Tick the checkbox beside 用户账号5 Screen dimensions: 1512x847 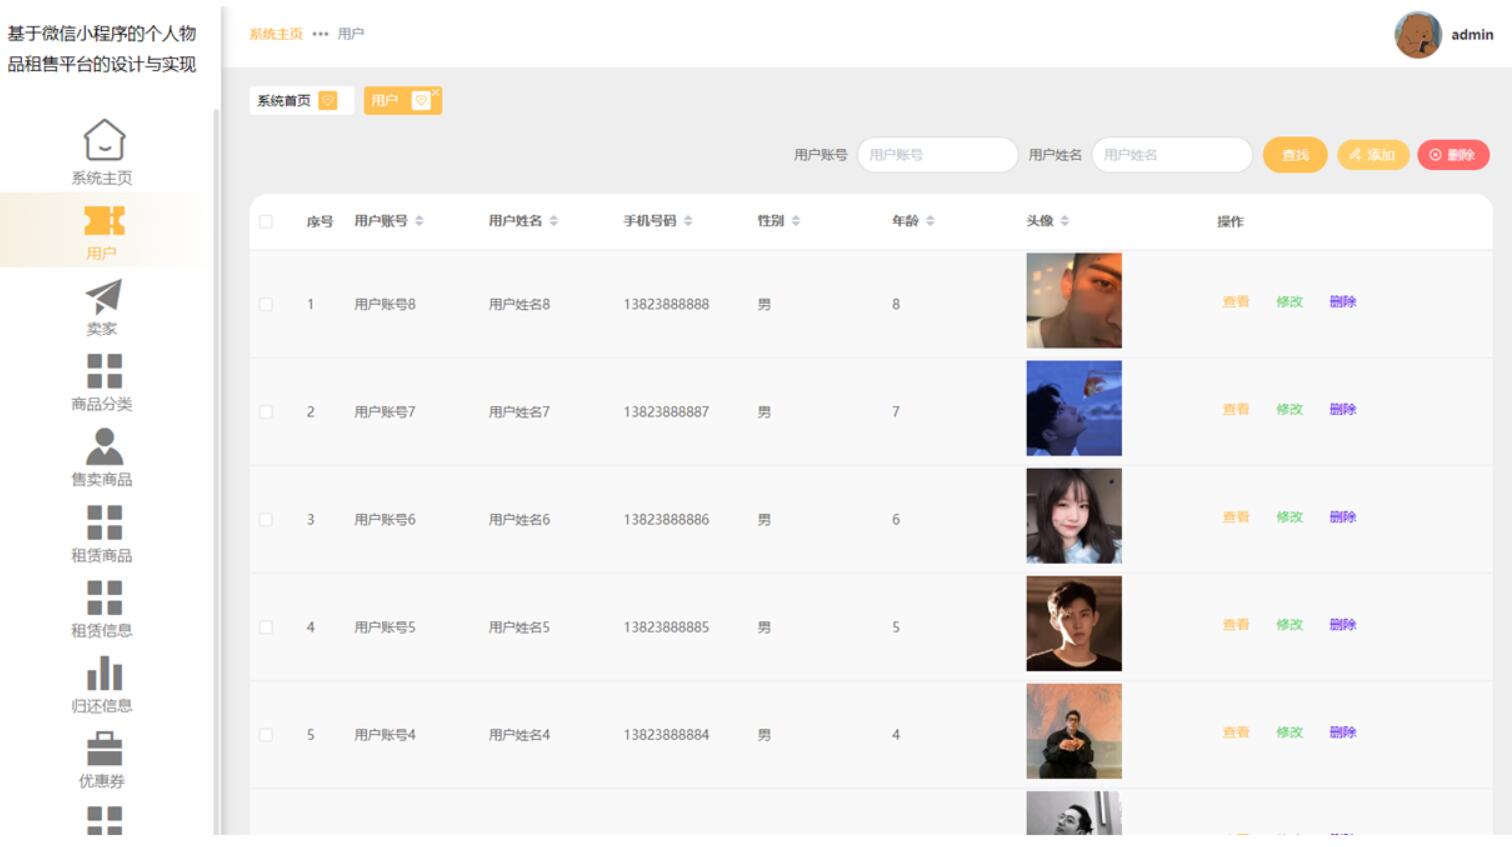265,626
